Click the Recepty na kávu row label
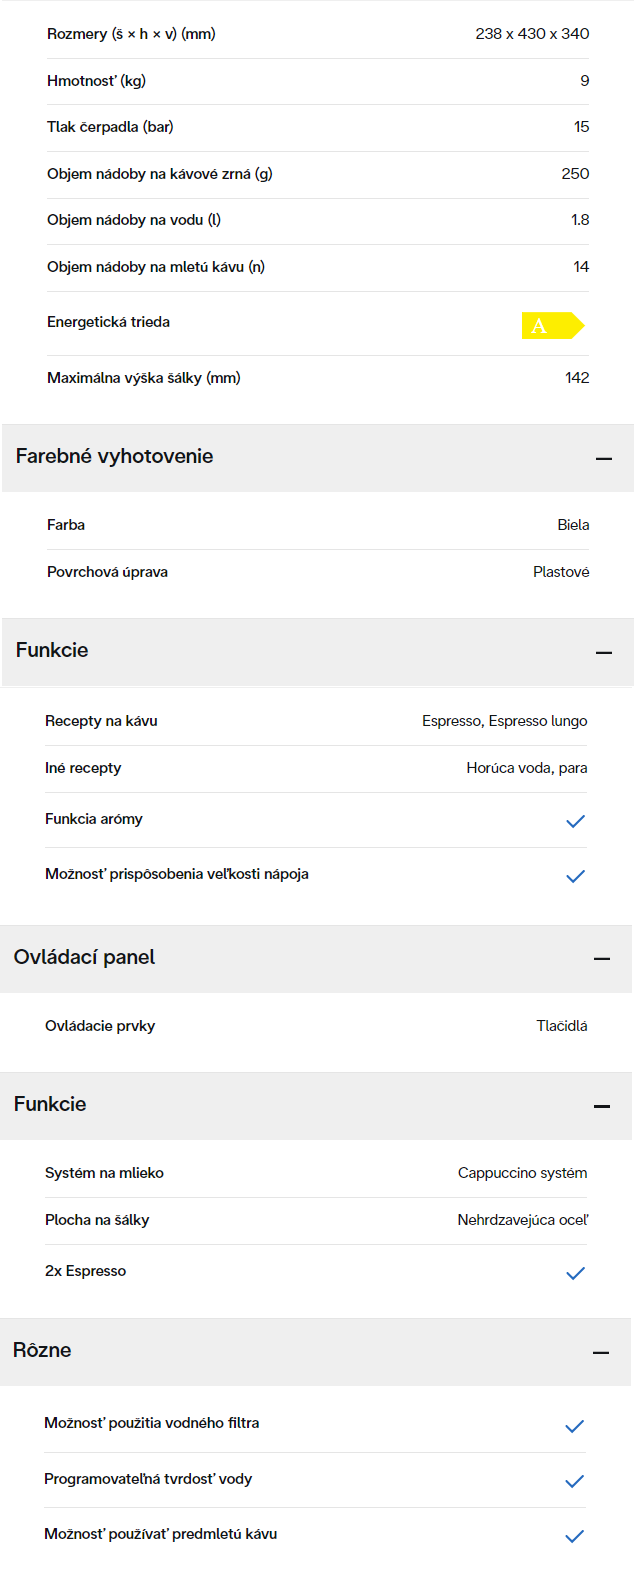 pyautogui.click(x=101, y=721)
